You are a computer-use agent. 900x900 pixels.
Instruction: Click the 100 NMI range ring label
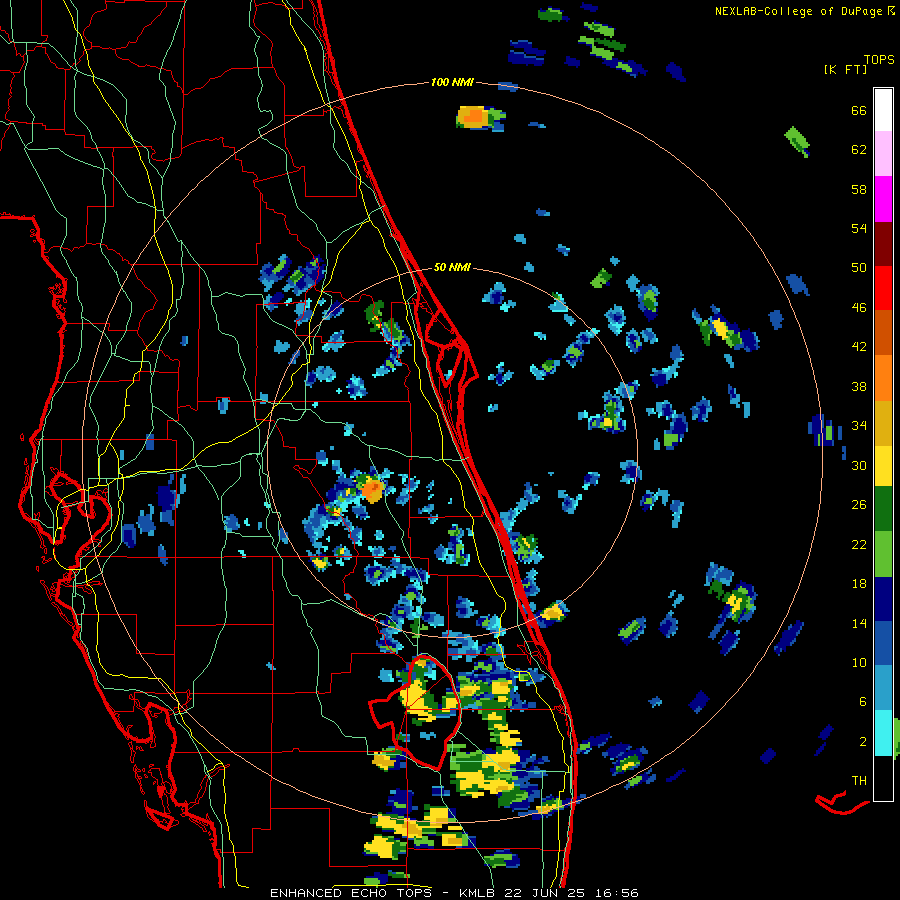tap(452, 83)
